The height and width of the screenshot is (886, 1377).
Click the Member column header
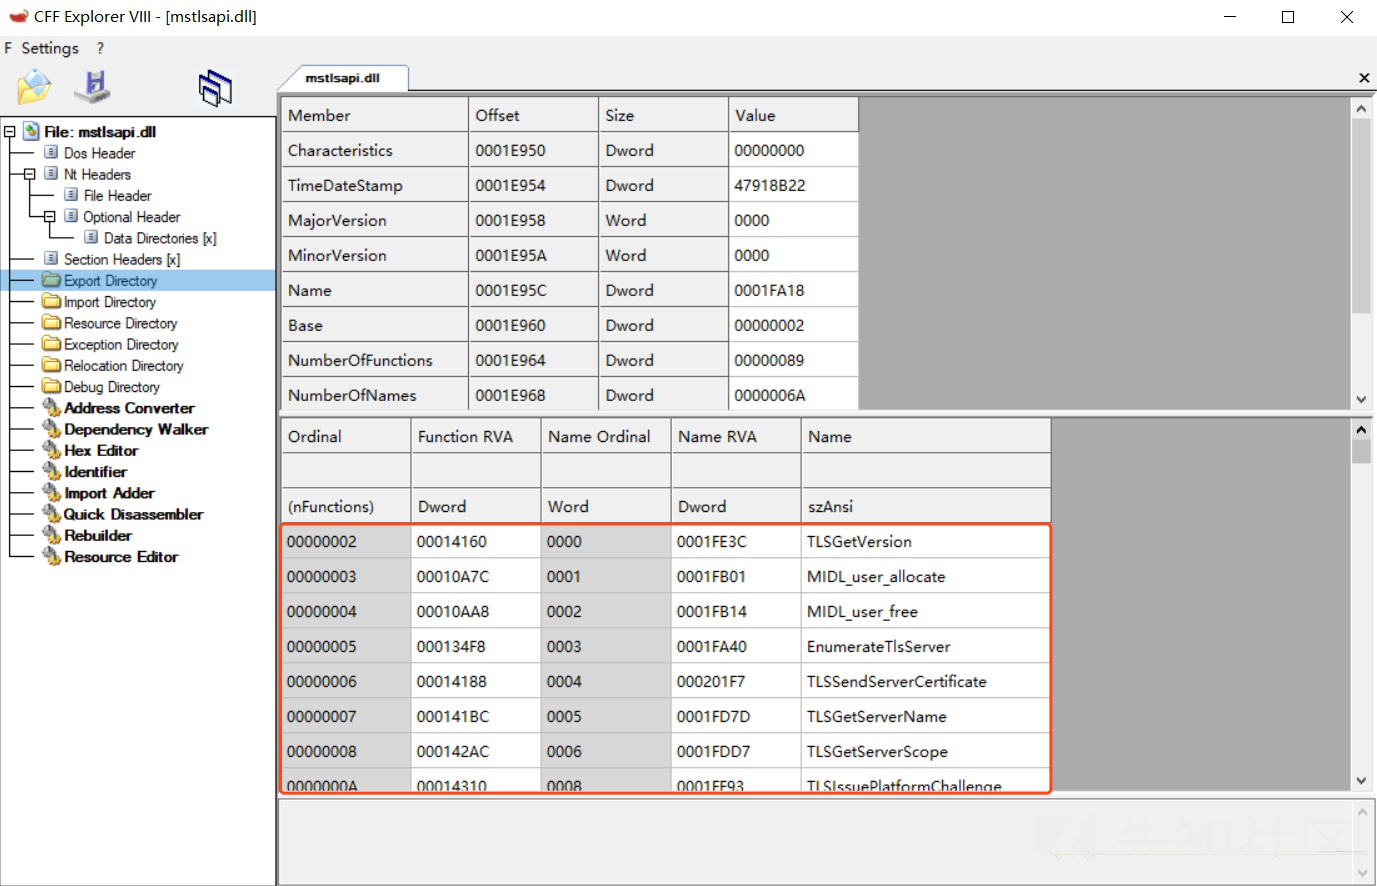pos(375,115)
